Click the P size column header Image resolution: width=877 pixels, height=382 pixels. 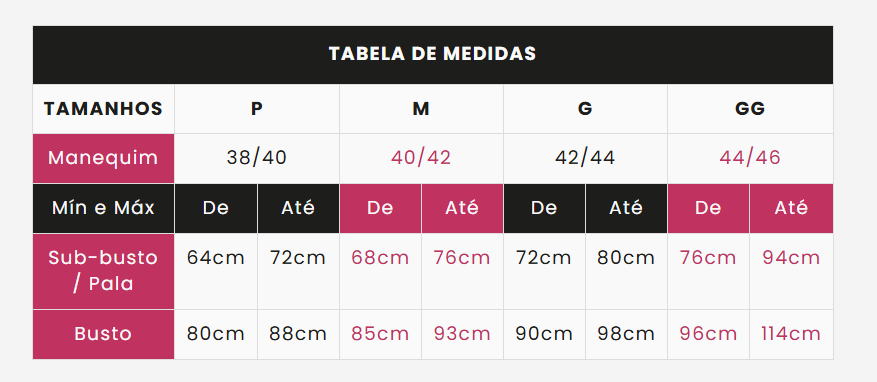coord(257,109)
